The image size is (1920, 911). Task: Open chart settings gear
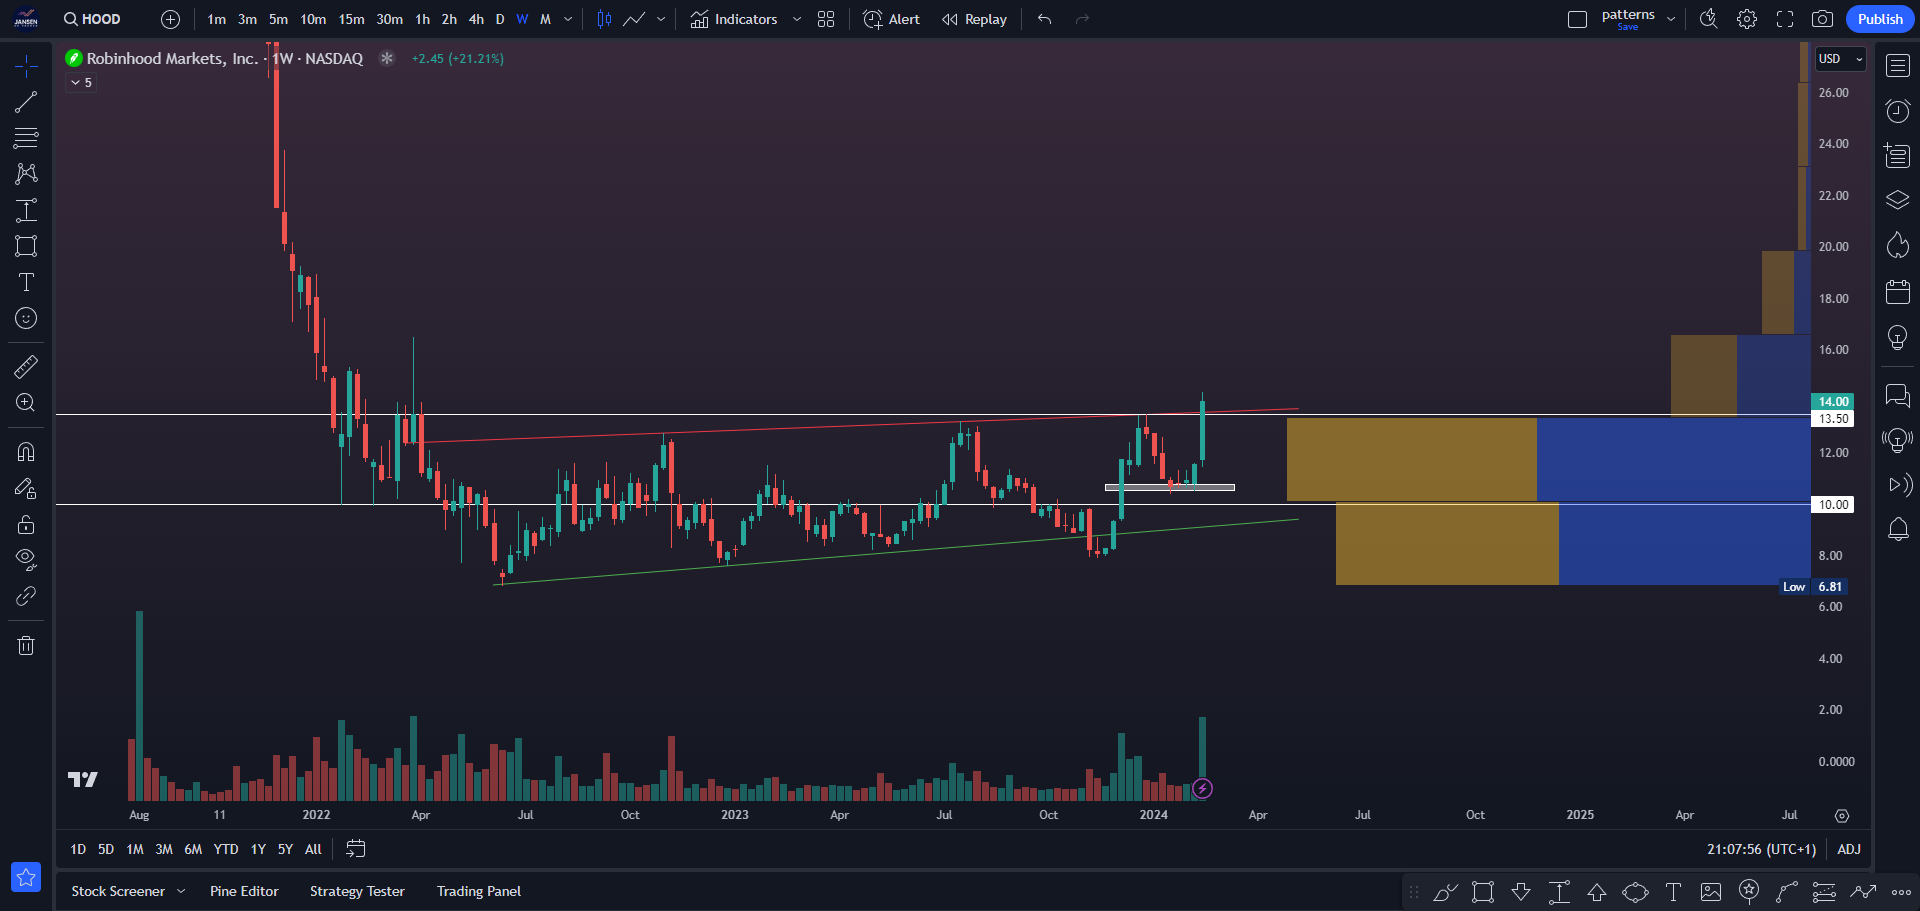1747,19
